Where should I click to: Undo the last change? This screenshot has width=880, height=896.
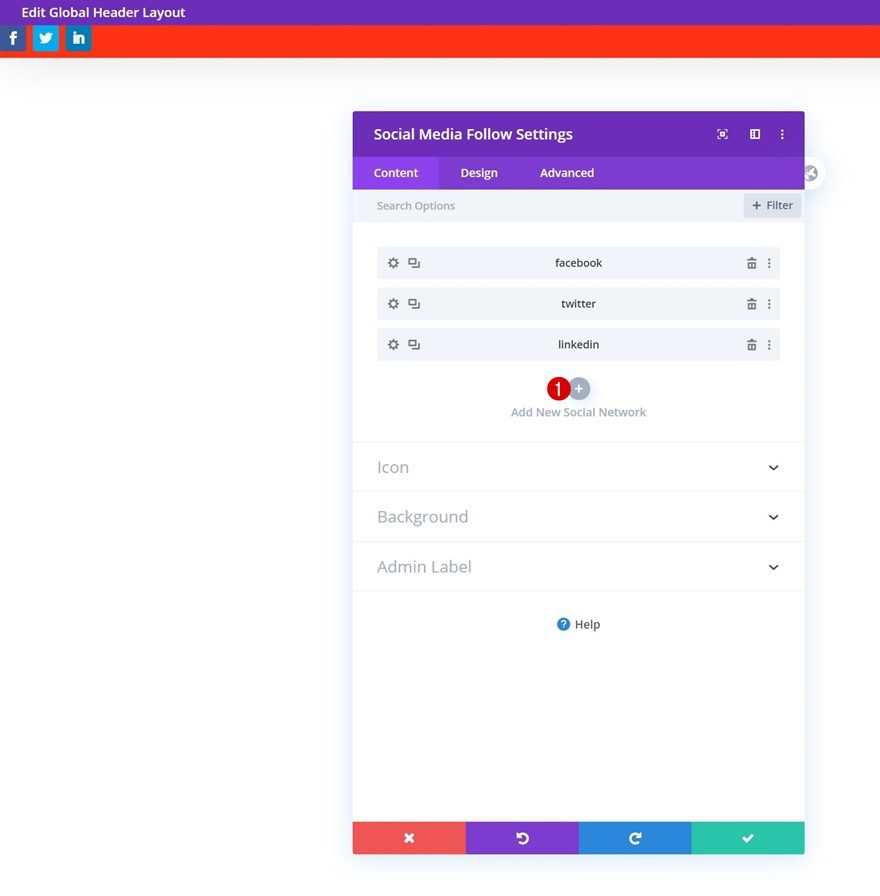[x=522, y=838]
